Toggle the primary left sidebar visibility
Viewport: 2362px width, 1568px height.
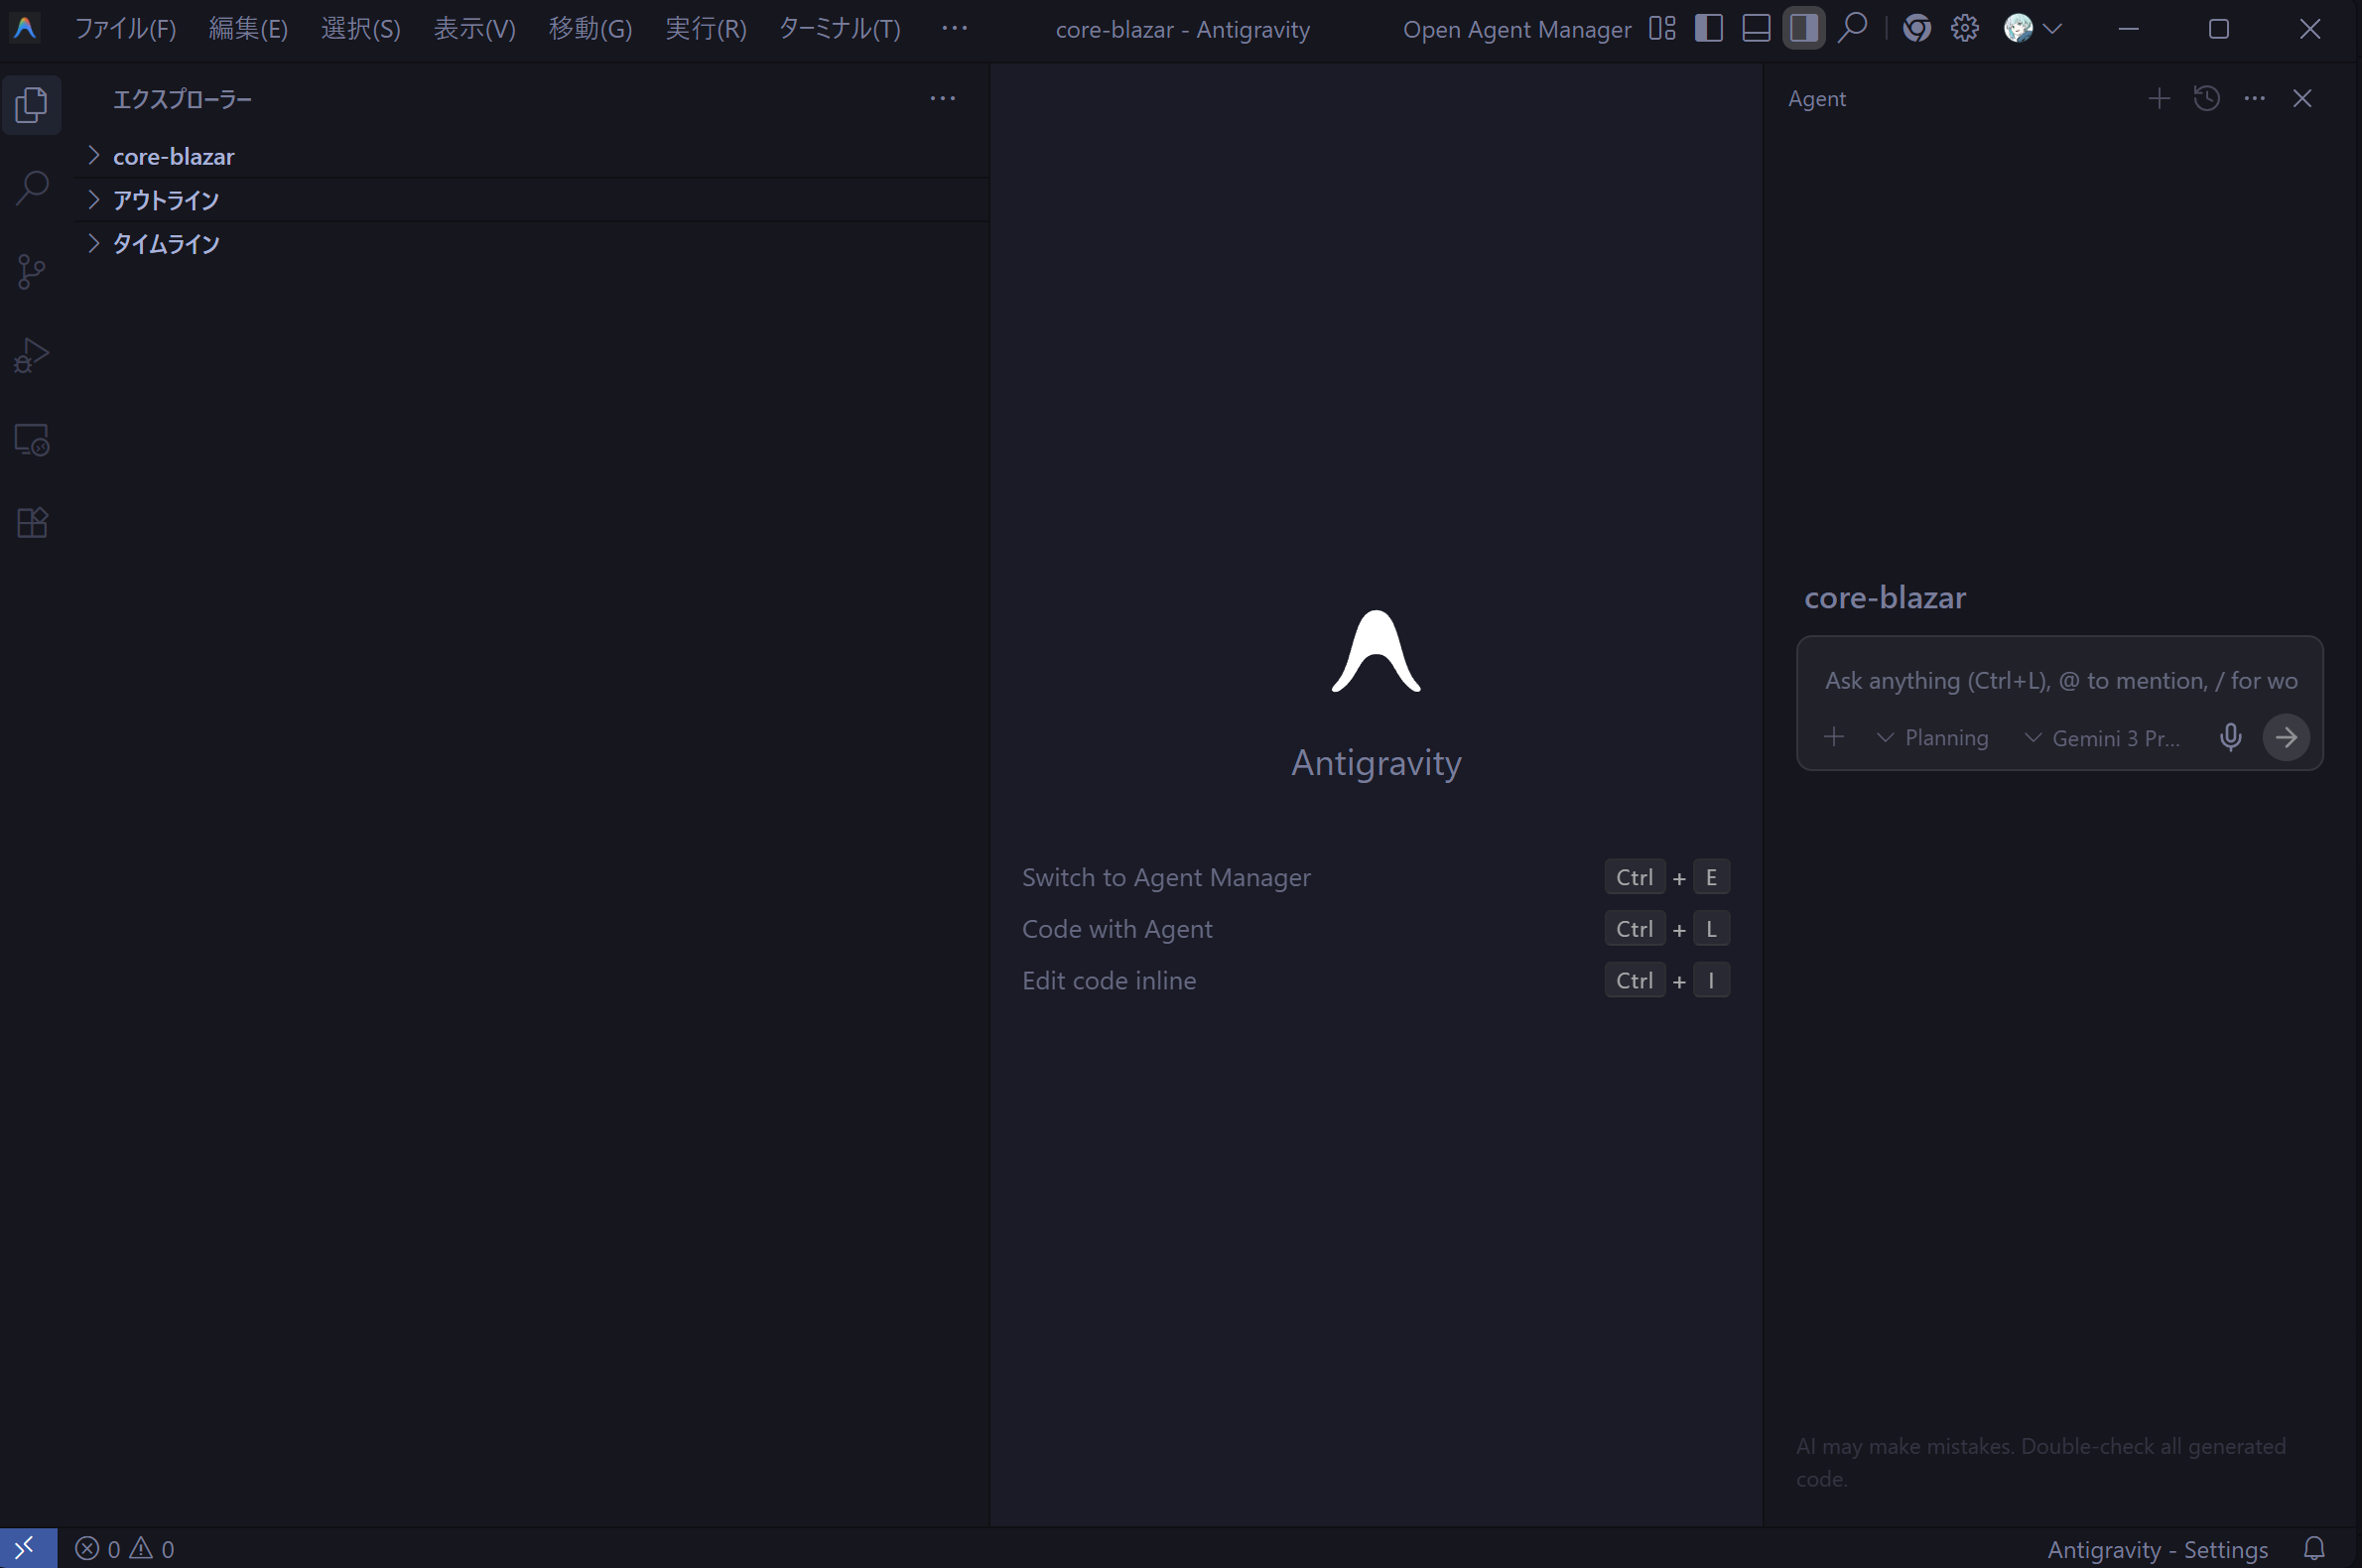[x=1708, y=28]
